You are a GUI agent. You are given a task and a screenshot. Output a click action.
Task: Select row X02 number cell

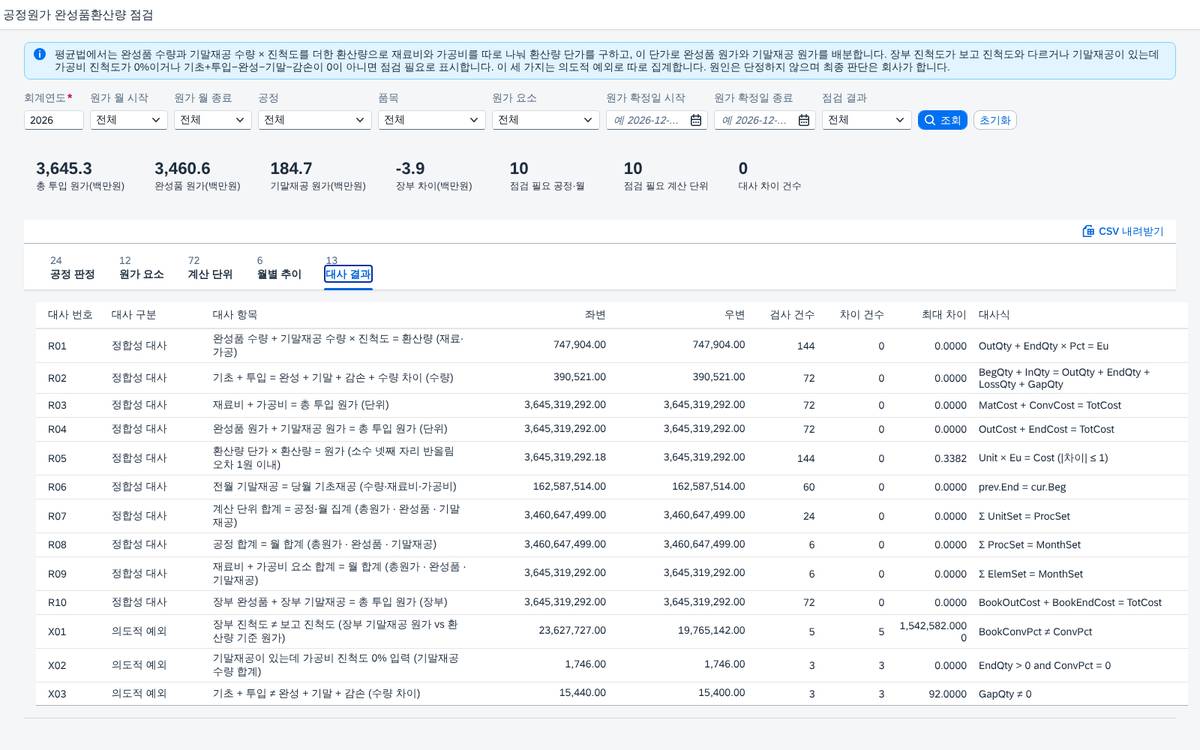point(57,665)
